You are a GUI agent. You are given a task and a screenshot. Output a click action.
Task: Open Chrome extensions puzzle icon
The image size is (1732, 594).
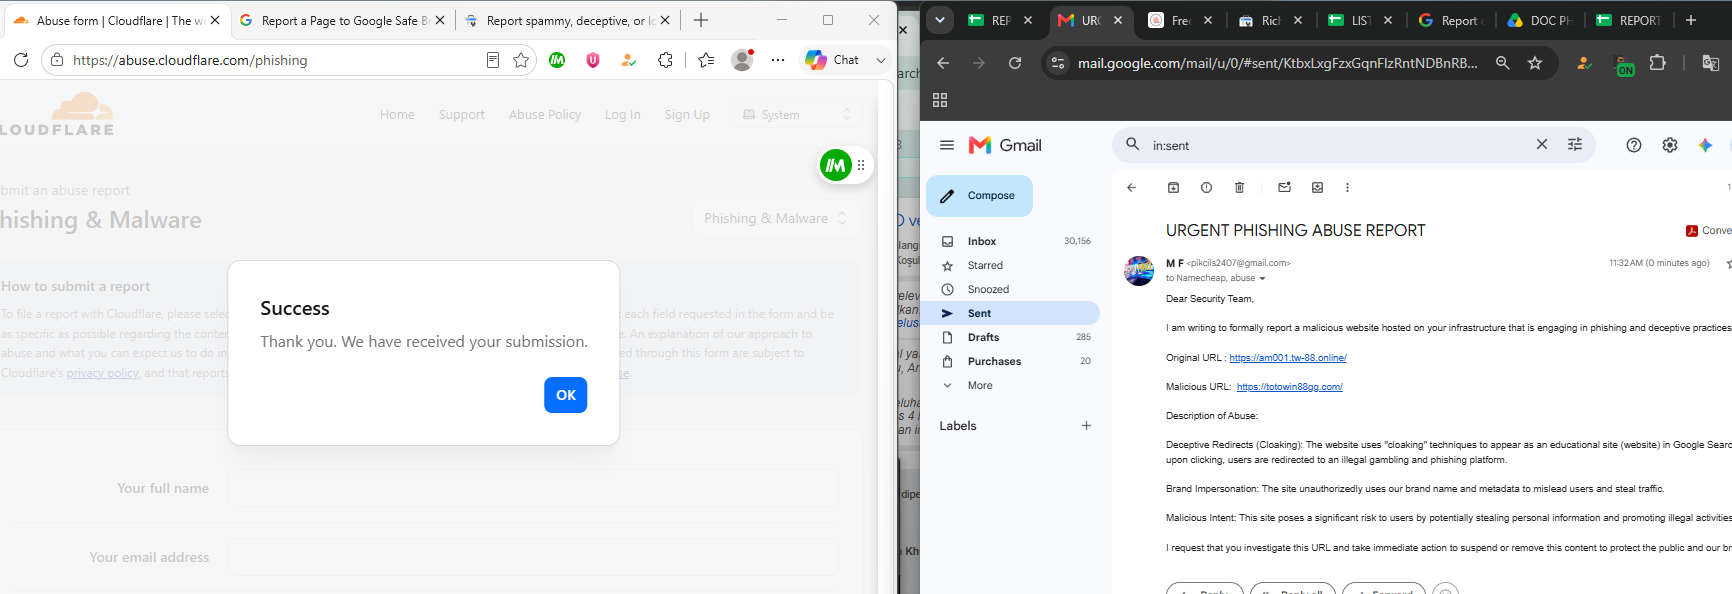1657,63
